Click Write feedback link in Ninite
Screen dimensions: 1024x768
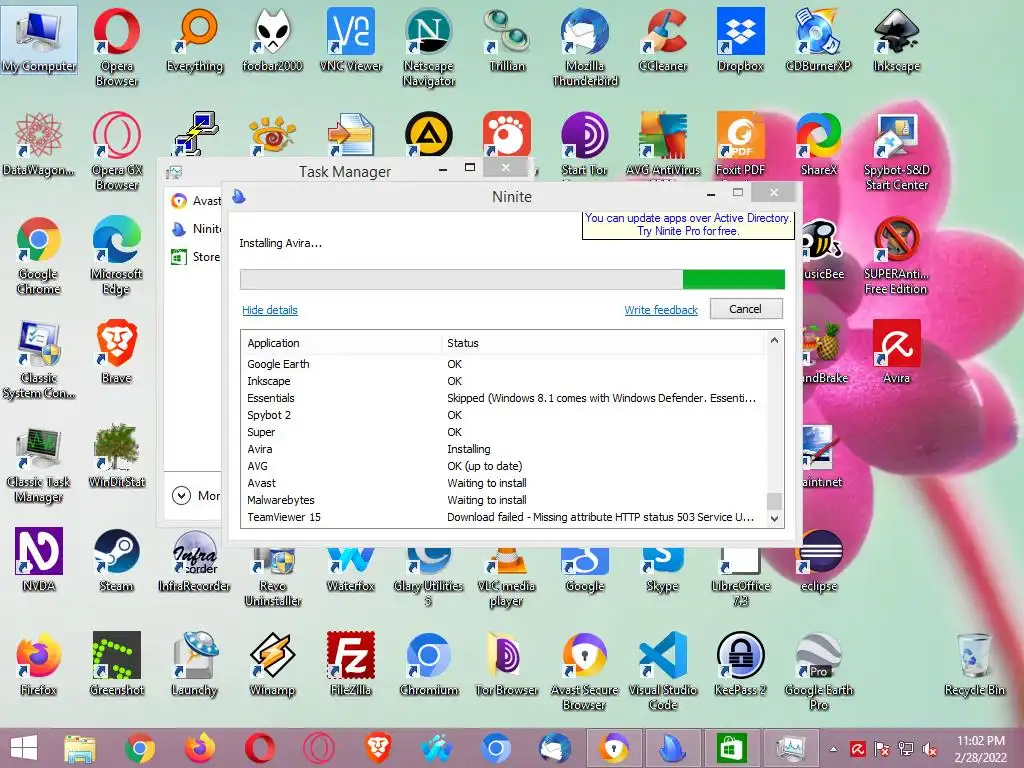(x=661, y=310)
